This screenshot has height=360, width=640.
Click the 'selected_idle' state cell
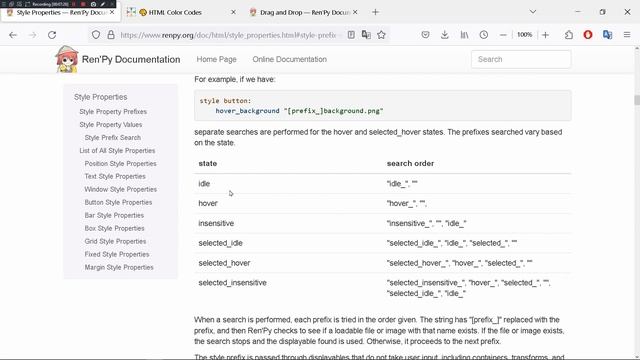click(220, 243)
